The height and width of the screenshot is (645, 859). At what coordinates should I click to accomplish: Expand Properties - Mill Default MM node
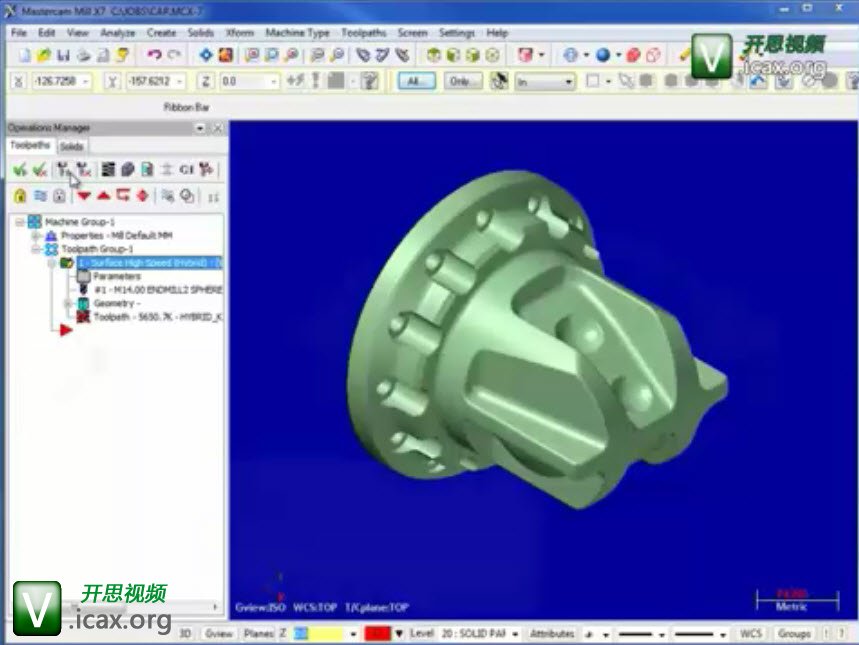coord(36,236)
